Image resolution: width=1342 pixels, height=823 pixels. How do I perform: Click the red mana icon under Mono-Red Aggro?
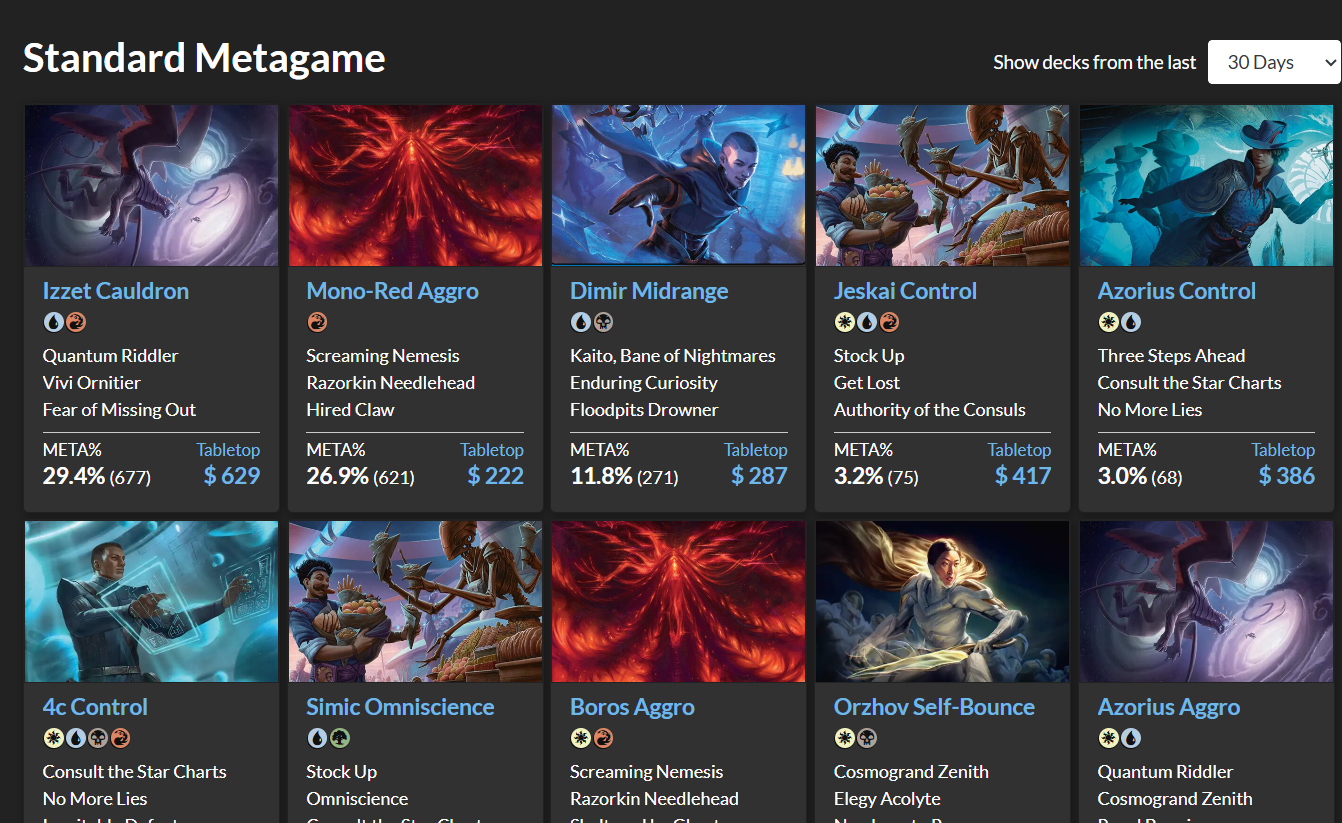tap(316, 322)
